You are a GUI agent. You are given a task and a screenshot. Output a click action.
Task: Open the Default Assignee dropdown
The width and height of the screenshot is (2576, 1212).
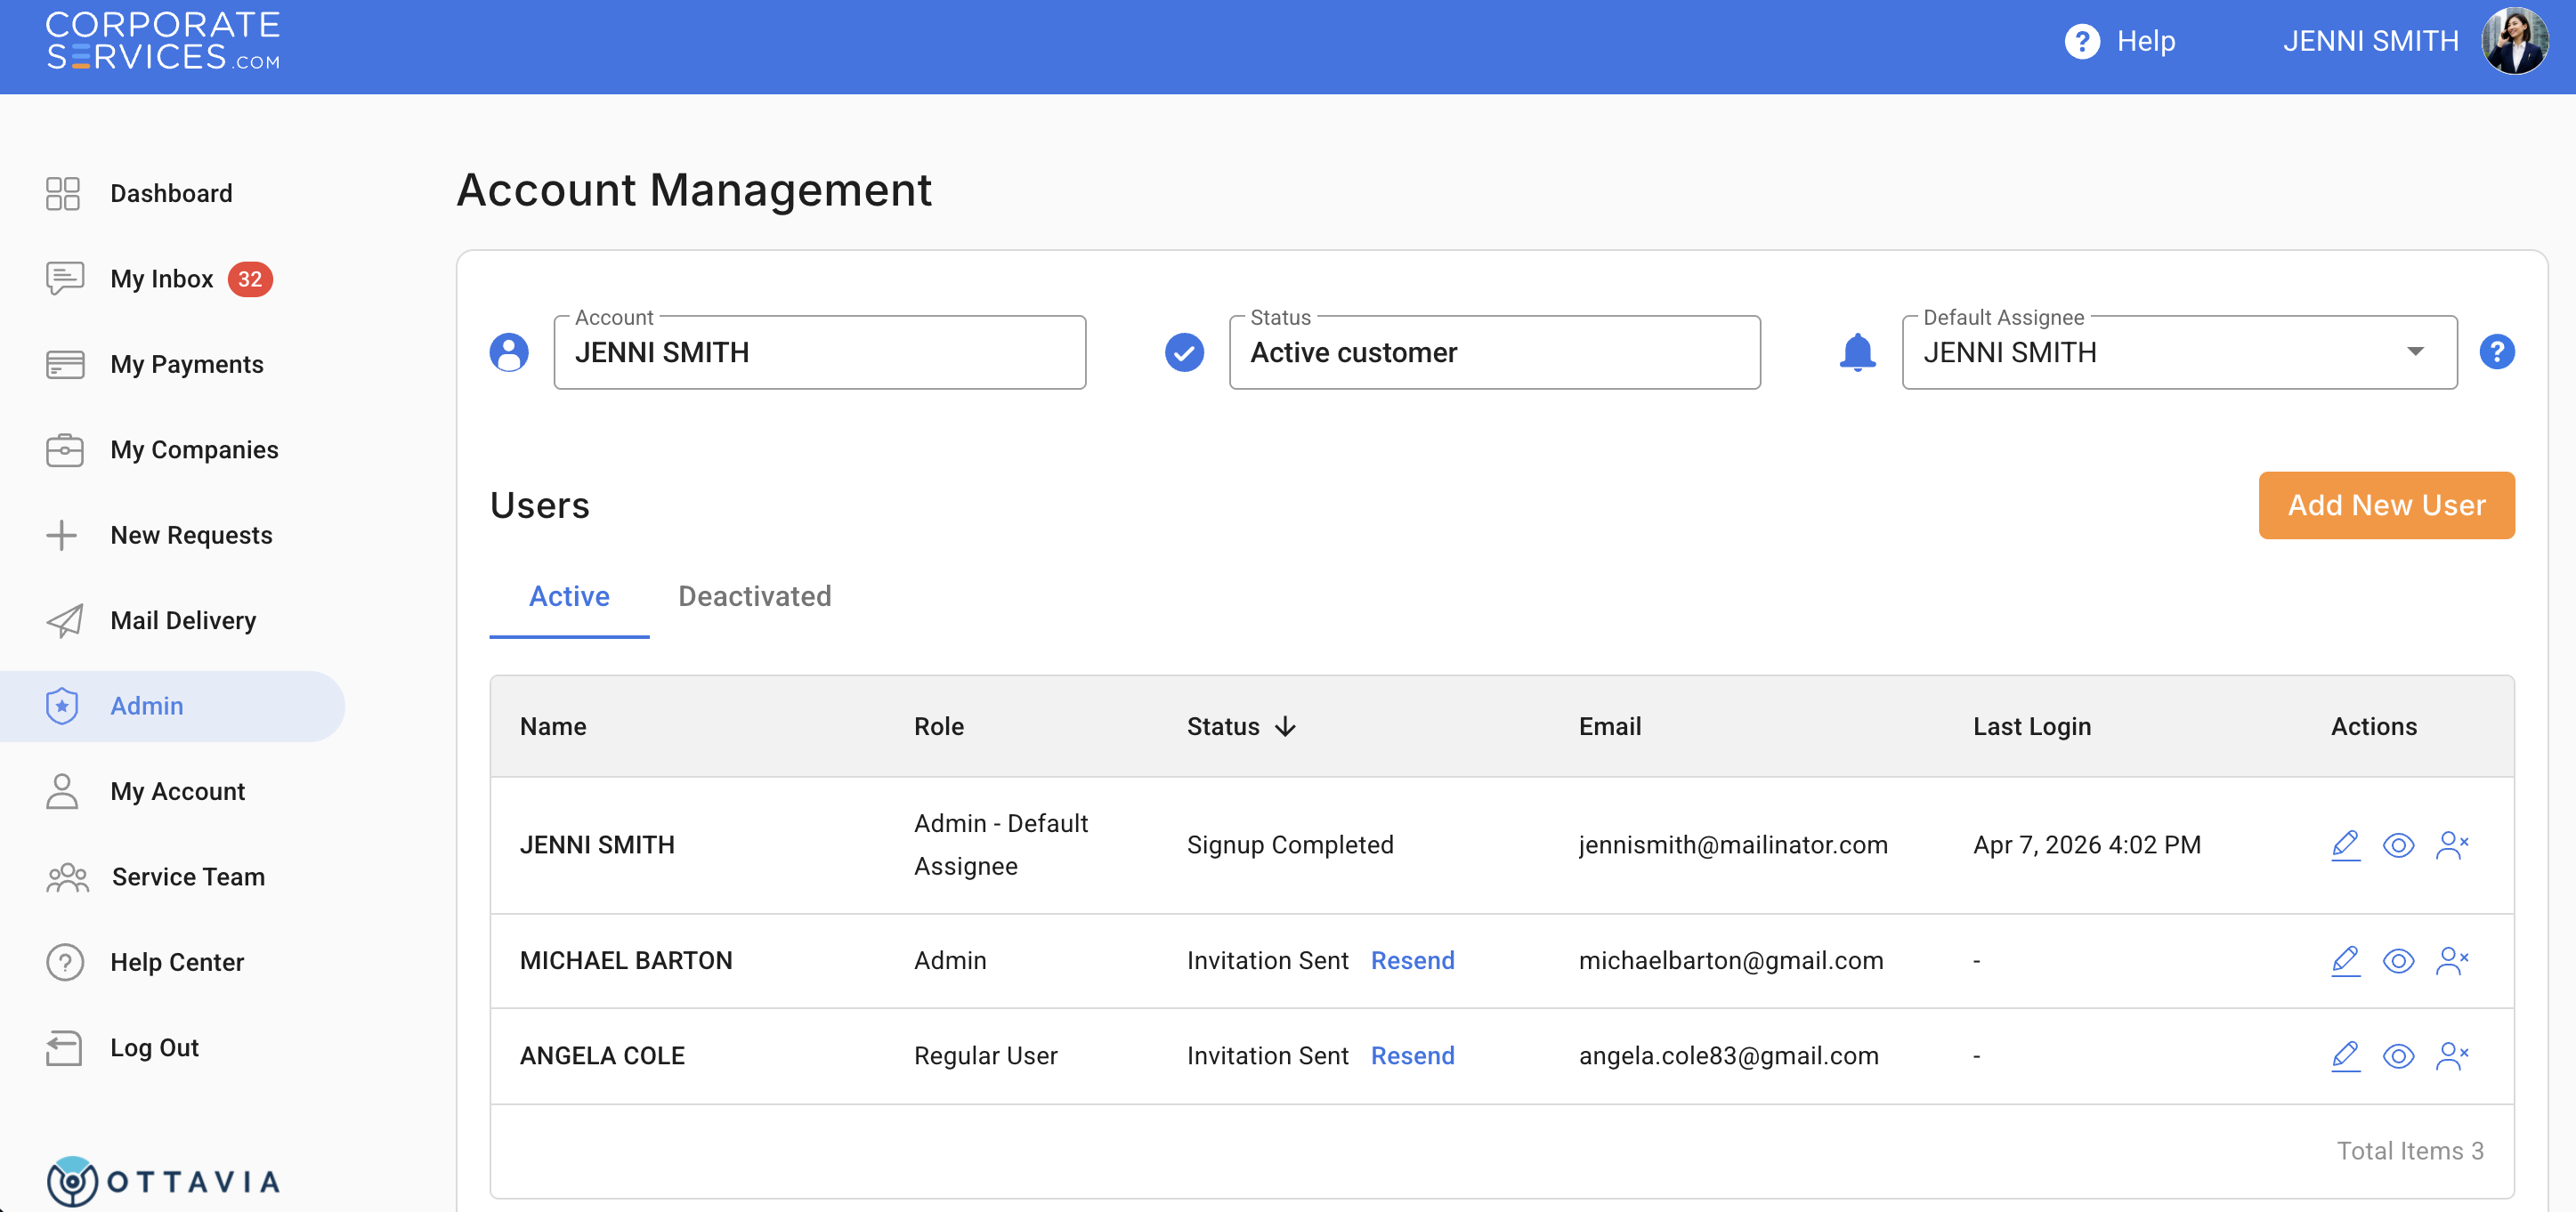click(x=2414, y=352)
